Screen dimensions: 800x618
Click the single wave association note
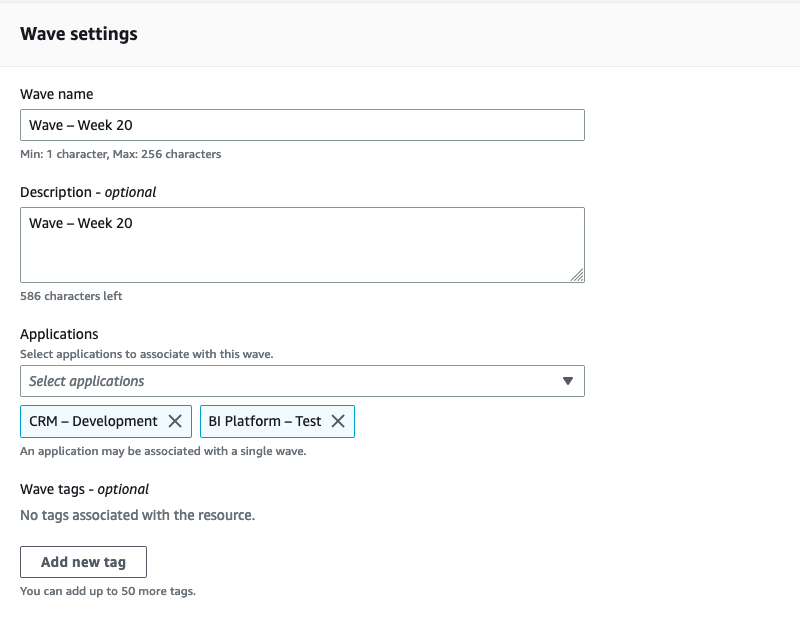tap(163, 451)
